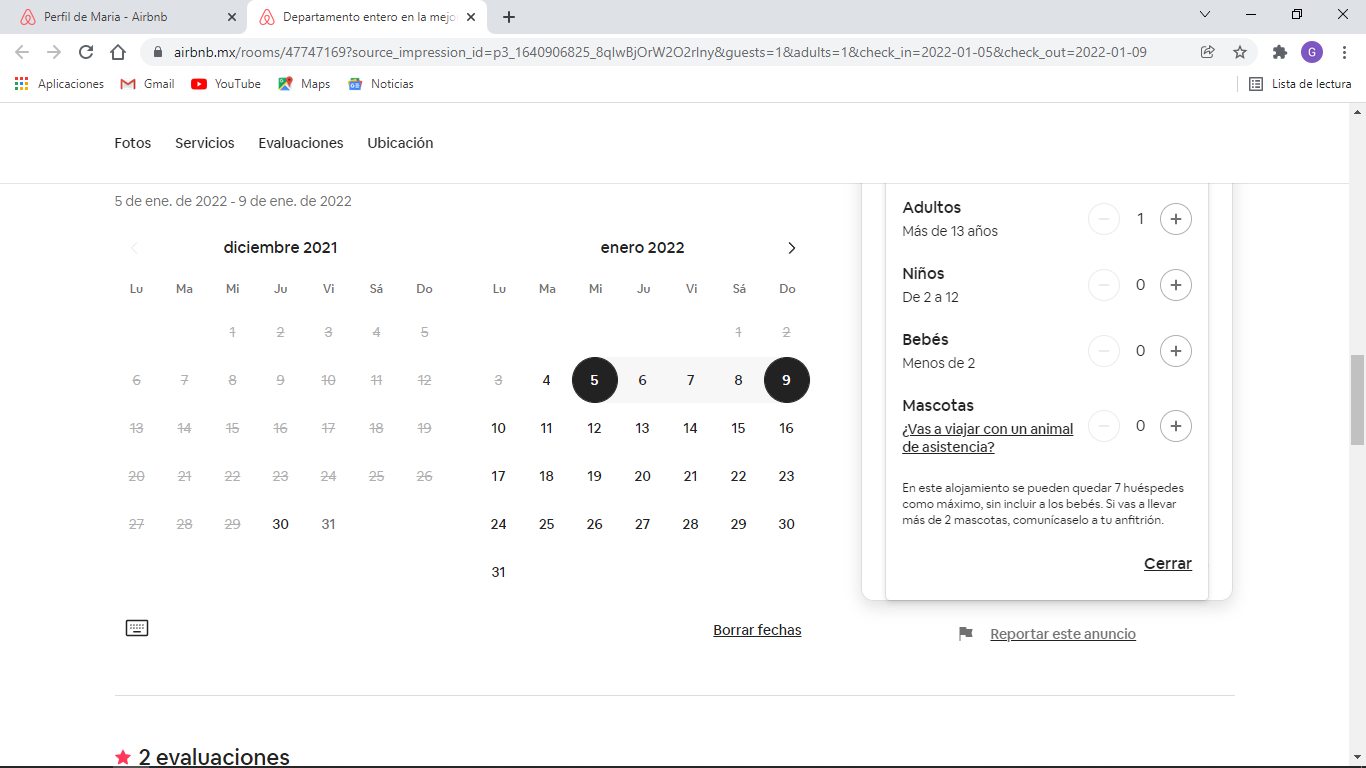Share this page icon in address bar
Viewport: 1366px width, 768px height.
click(x=1208, y=52)
